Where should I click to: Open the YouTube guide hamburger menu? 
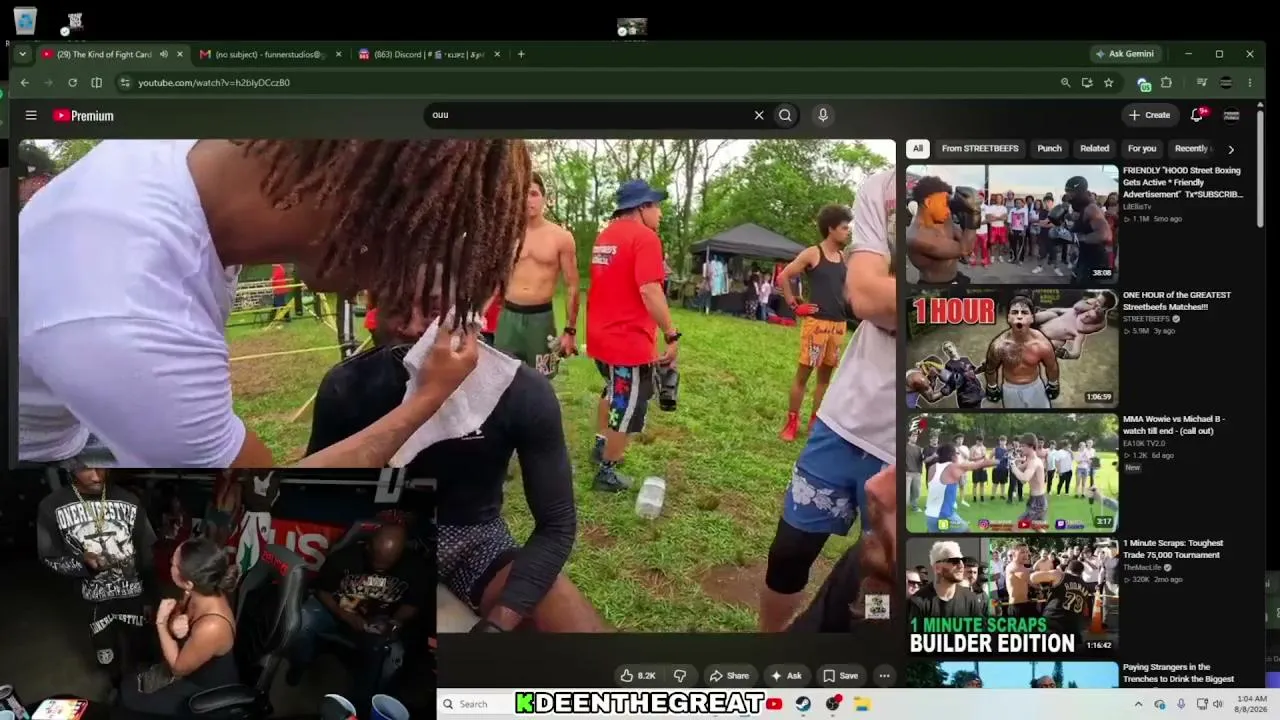pyautogui.click(x=31, y=116)
